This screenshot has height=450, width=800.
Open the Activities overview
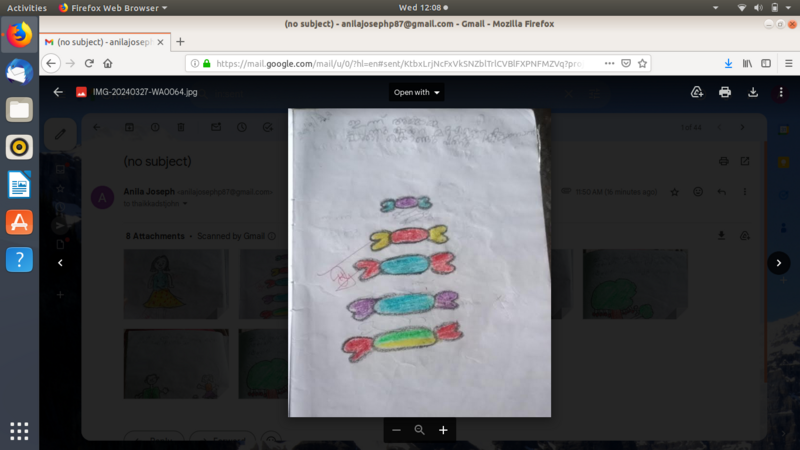click(x=27, y=7)
